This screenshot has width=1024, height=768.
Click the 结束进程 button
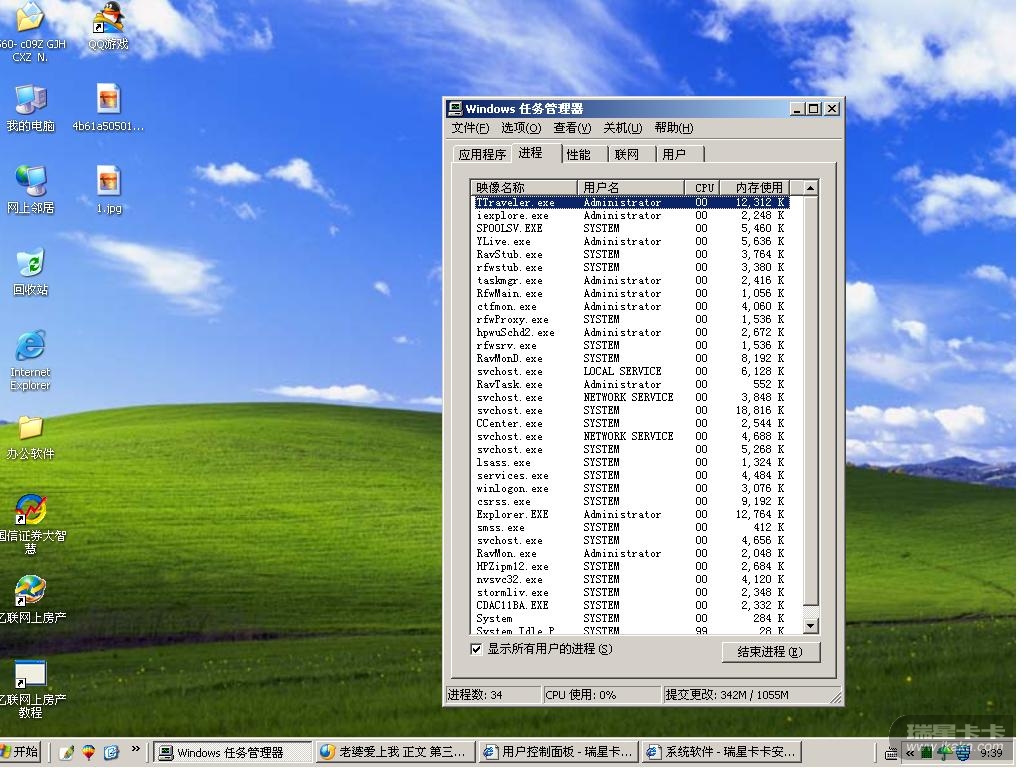click(770, 652)
